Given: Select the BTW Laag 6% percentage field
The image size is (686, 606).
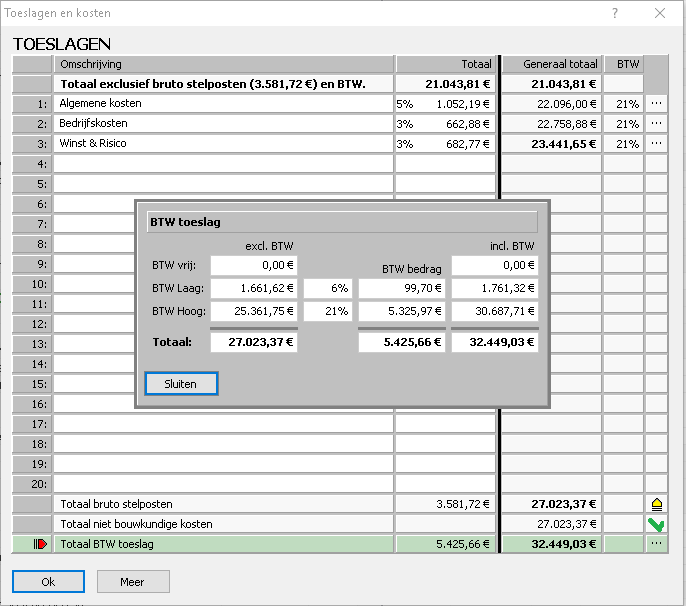Looking at the screenshot, I should point(327,289).
